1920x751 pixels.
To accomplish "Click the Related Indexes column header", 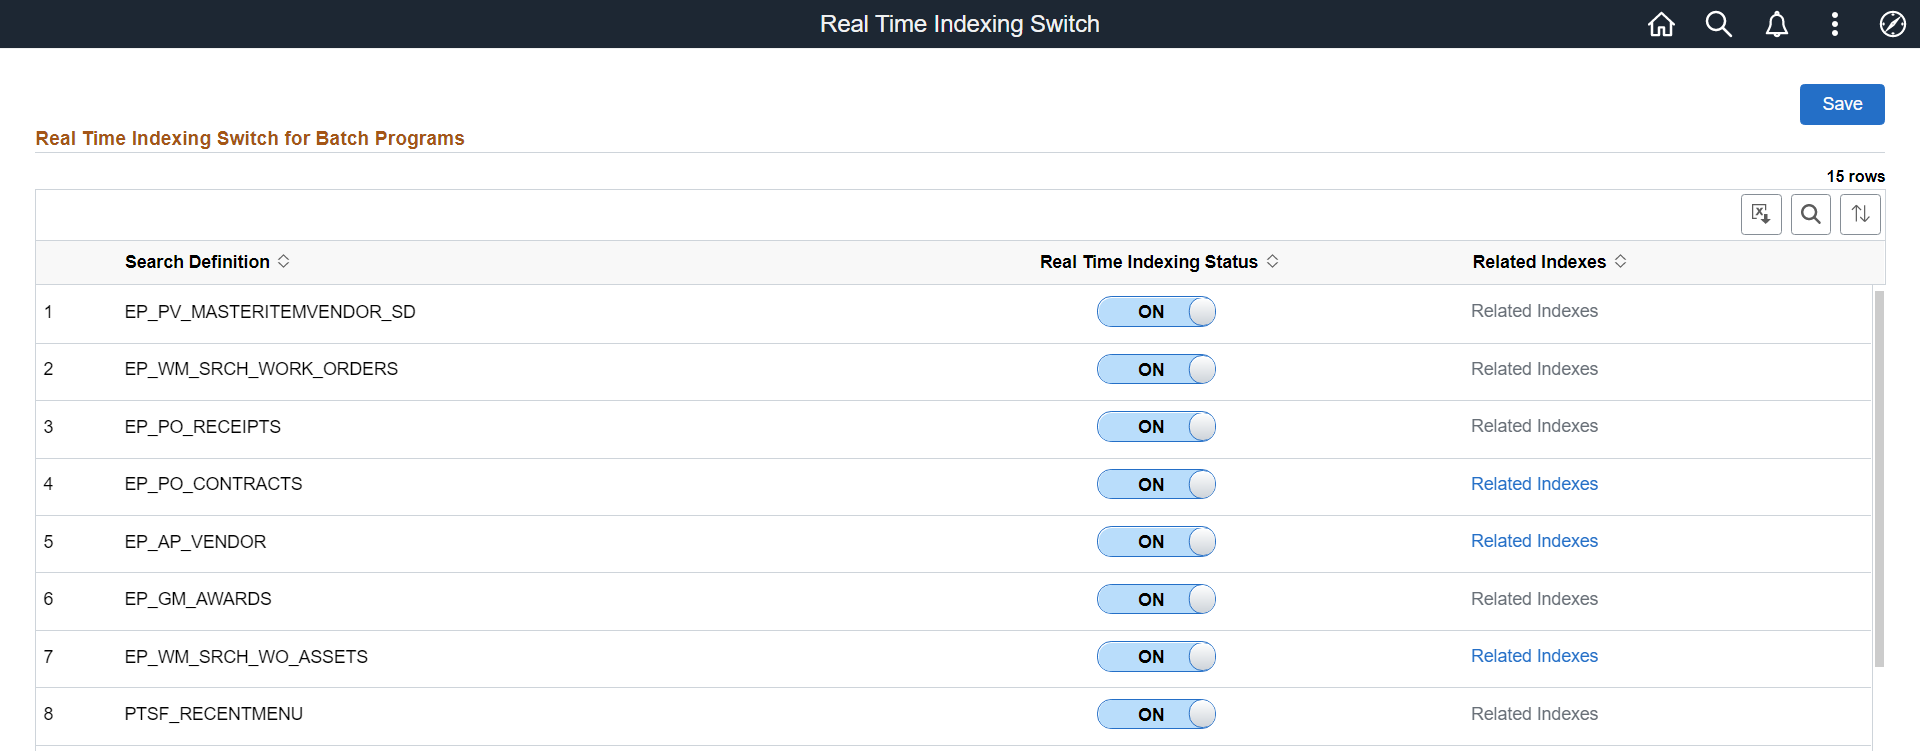I will (x=1539, y=262).
